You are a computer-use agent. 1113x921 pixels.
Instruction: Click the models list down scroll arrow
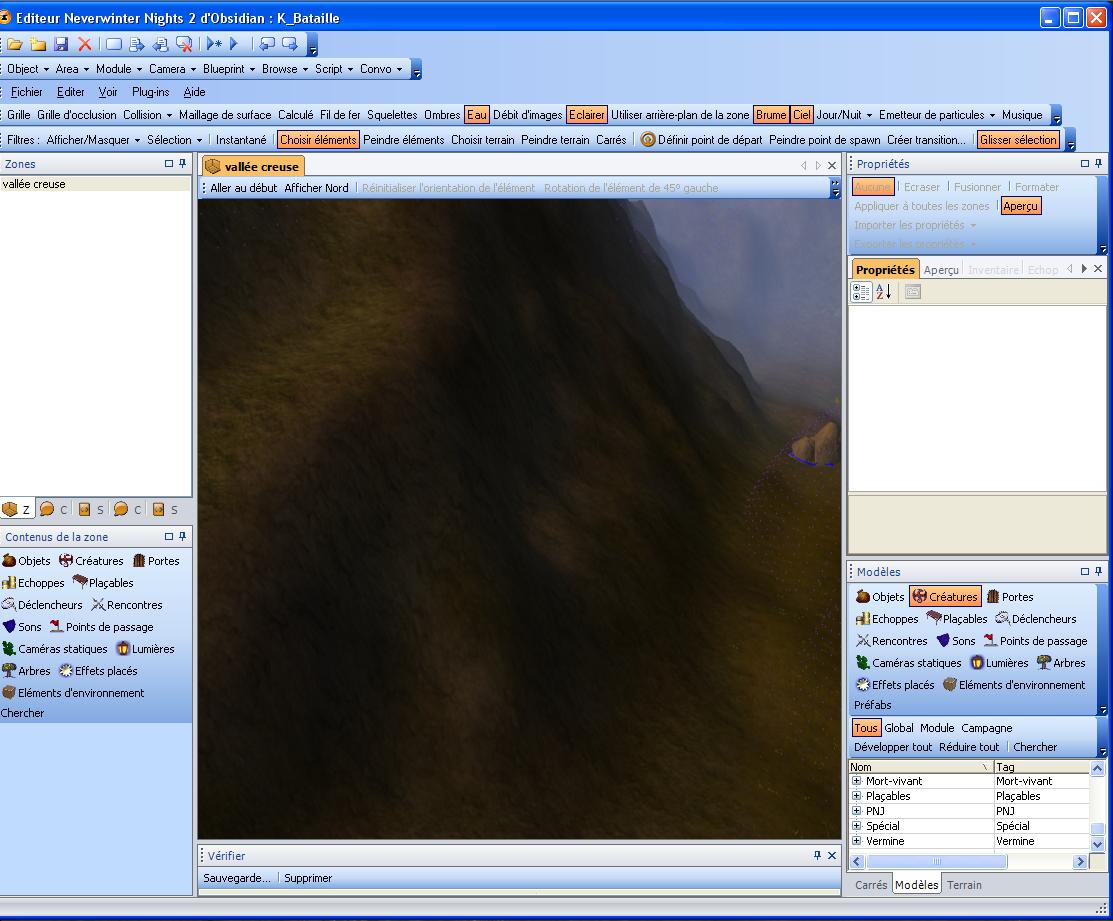tap(1097, 844)
